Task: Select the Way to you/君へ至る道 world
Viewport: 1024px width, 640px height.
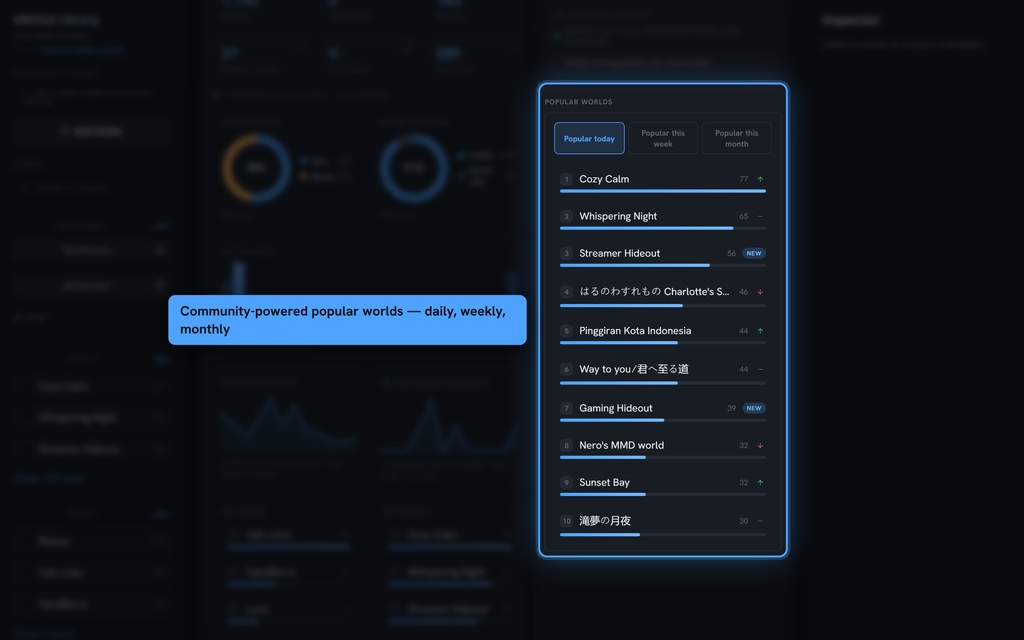Action: [662, 373]
